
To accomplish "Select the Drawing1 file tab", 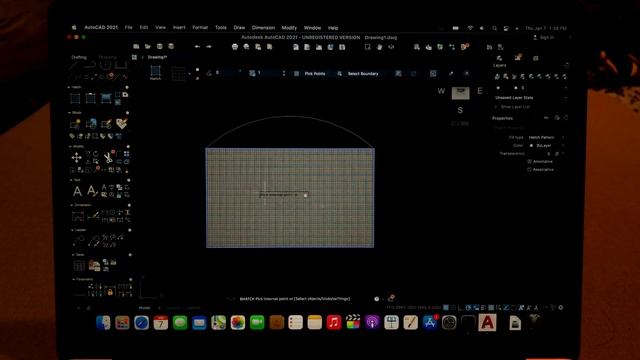I will click(x=157, y=57).
